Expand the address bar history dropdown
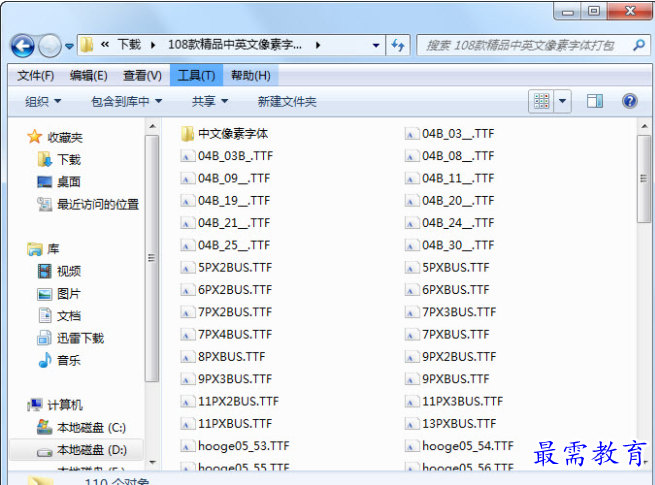Image resolution: width=655 pixels, height=485 pixels. pos(376,45)
